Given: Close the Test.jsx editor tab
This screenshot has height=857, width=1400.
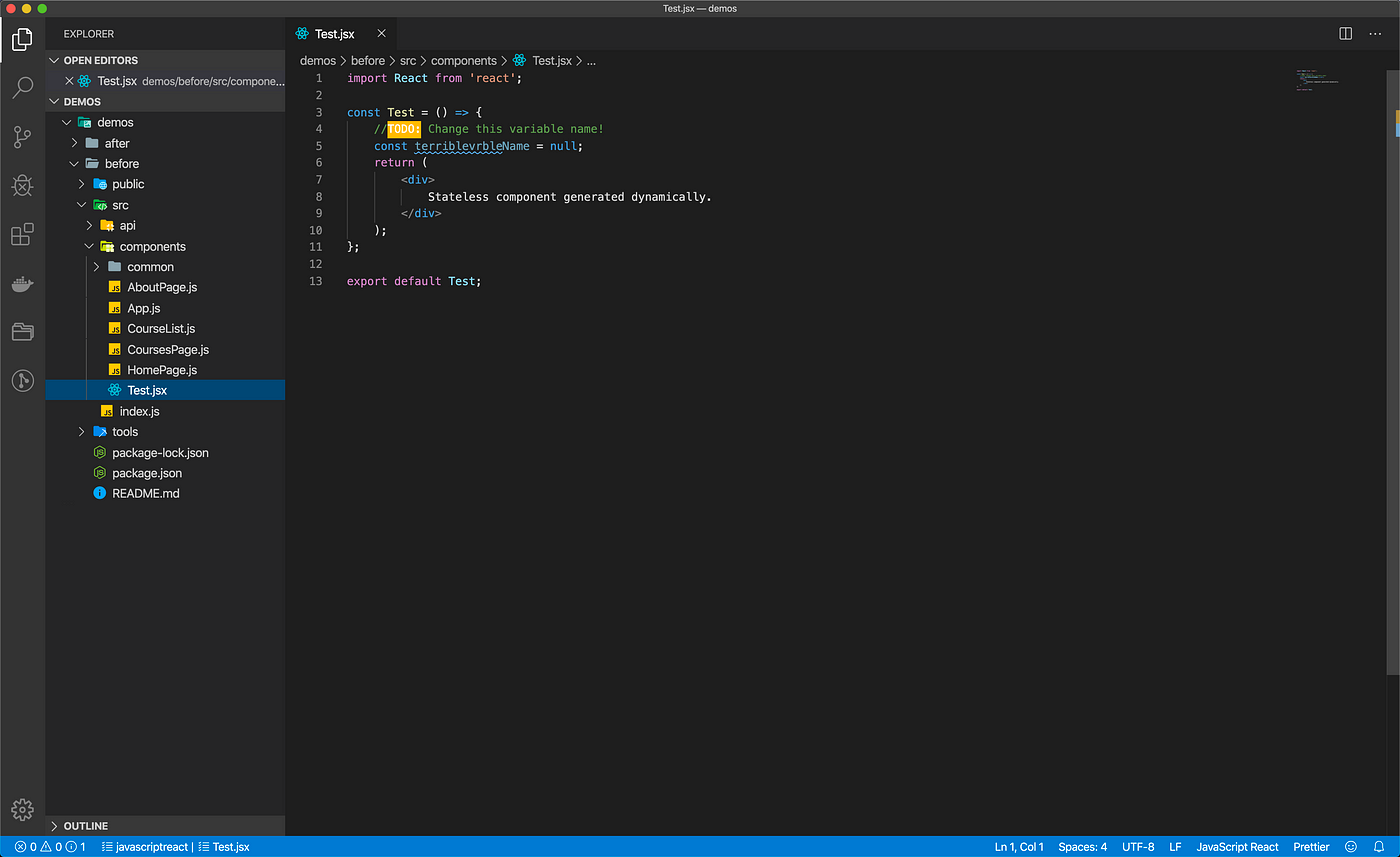Looking at the screenshot, I should 381,33.
